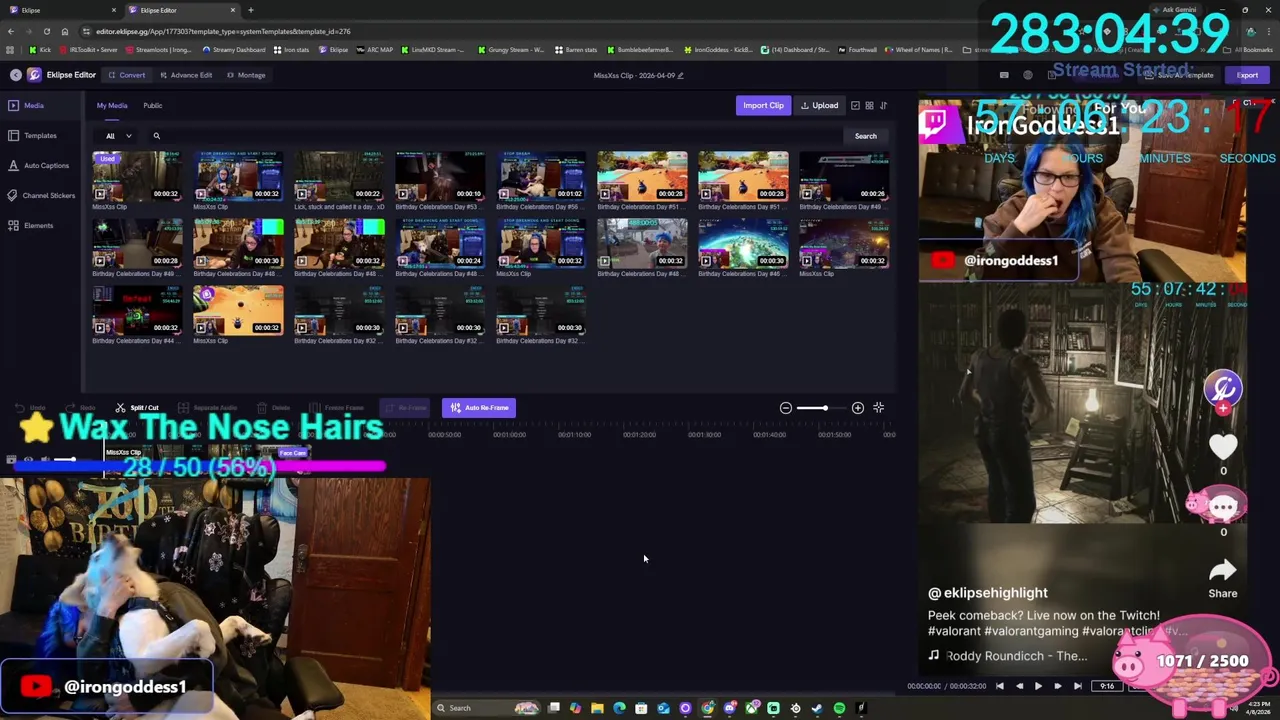Select the Birthday Celebrations Day #53 clip

click(x=440, y=175)
